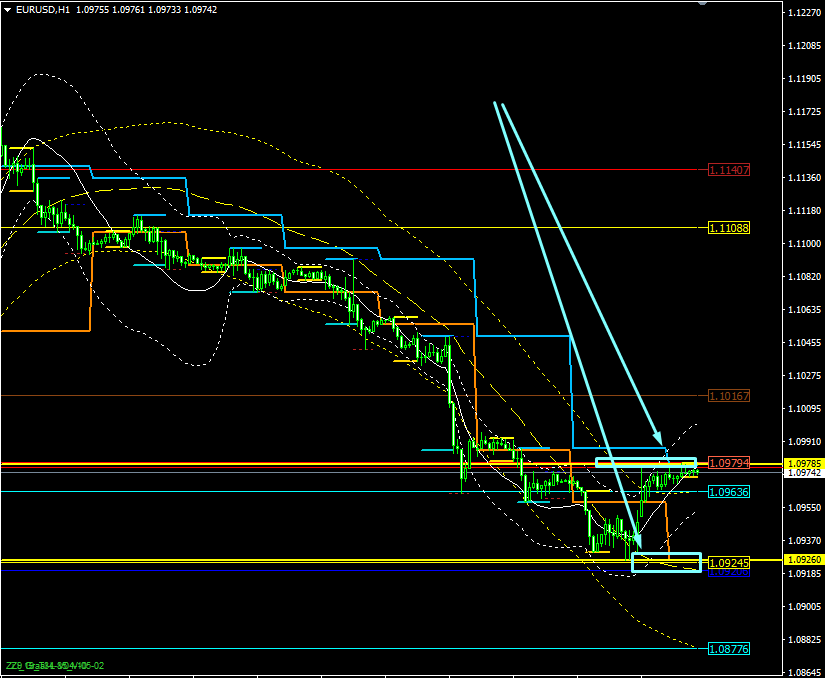This screenshot has width=825, height=678.
Task: Select the yellow 1.09260 tag on price axis
Action: pos(804,560)
